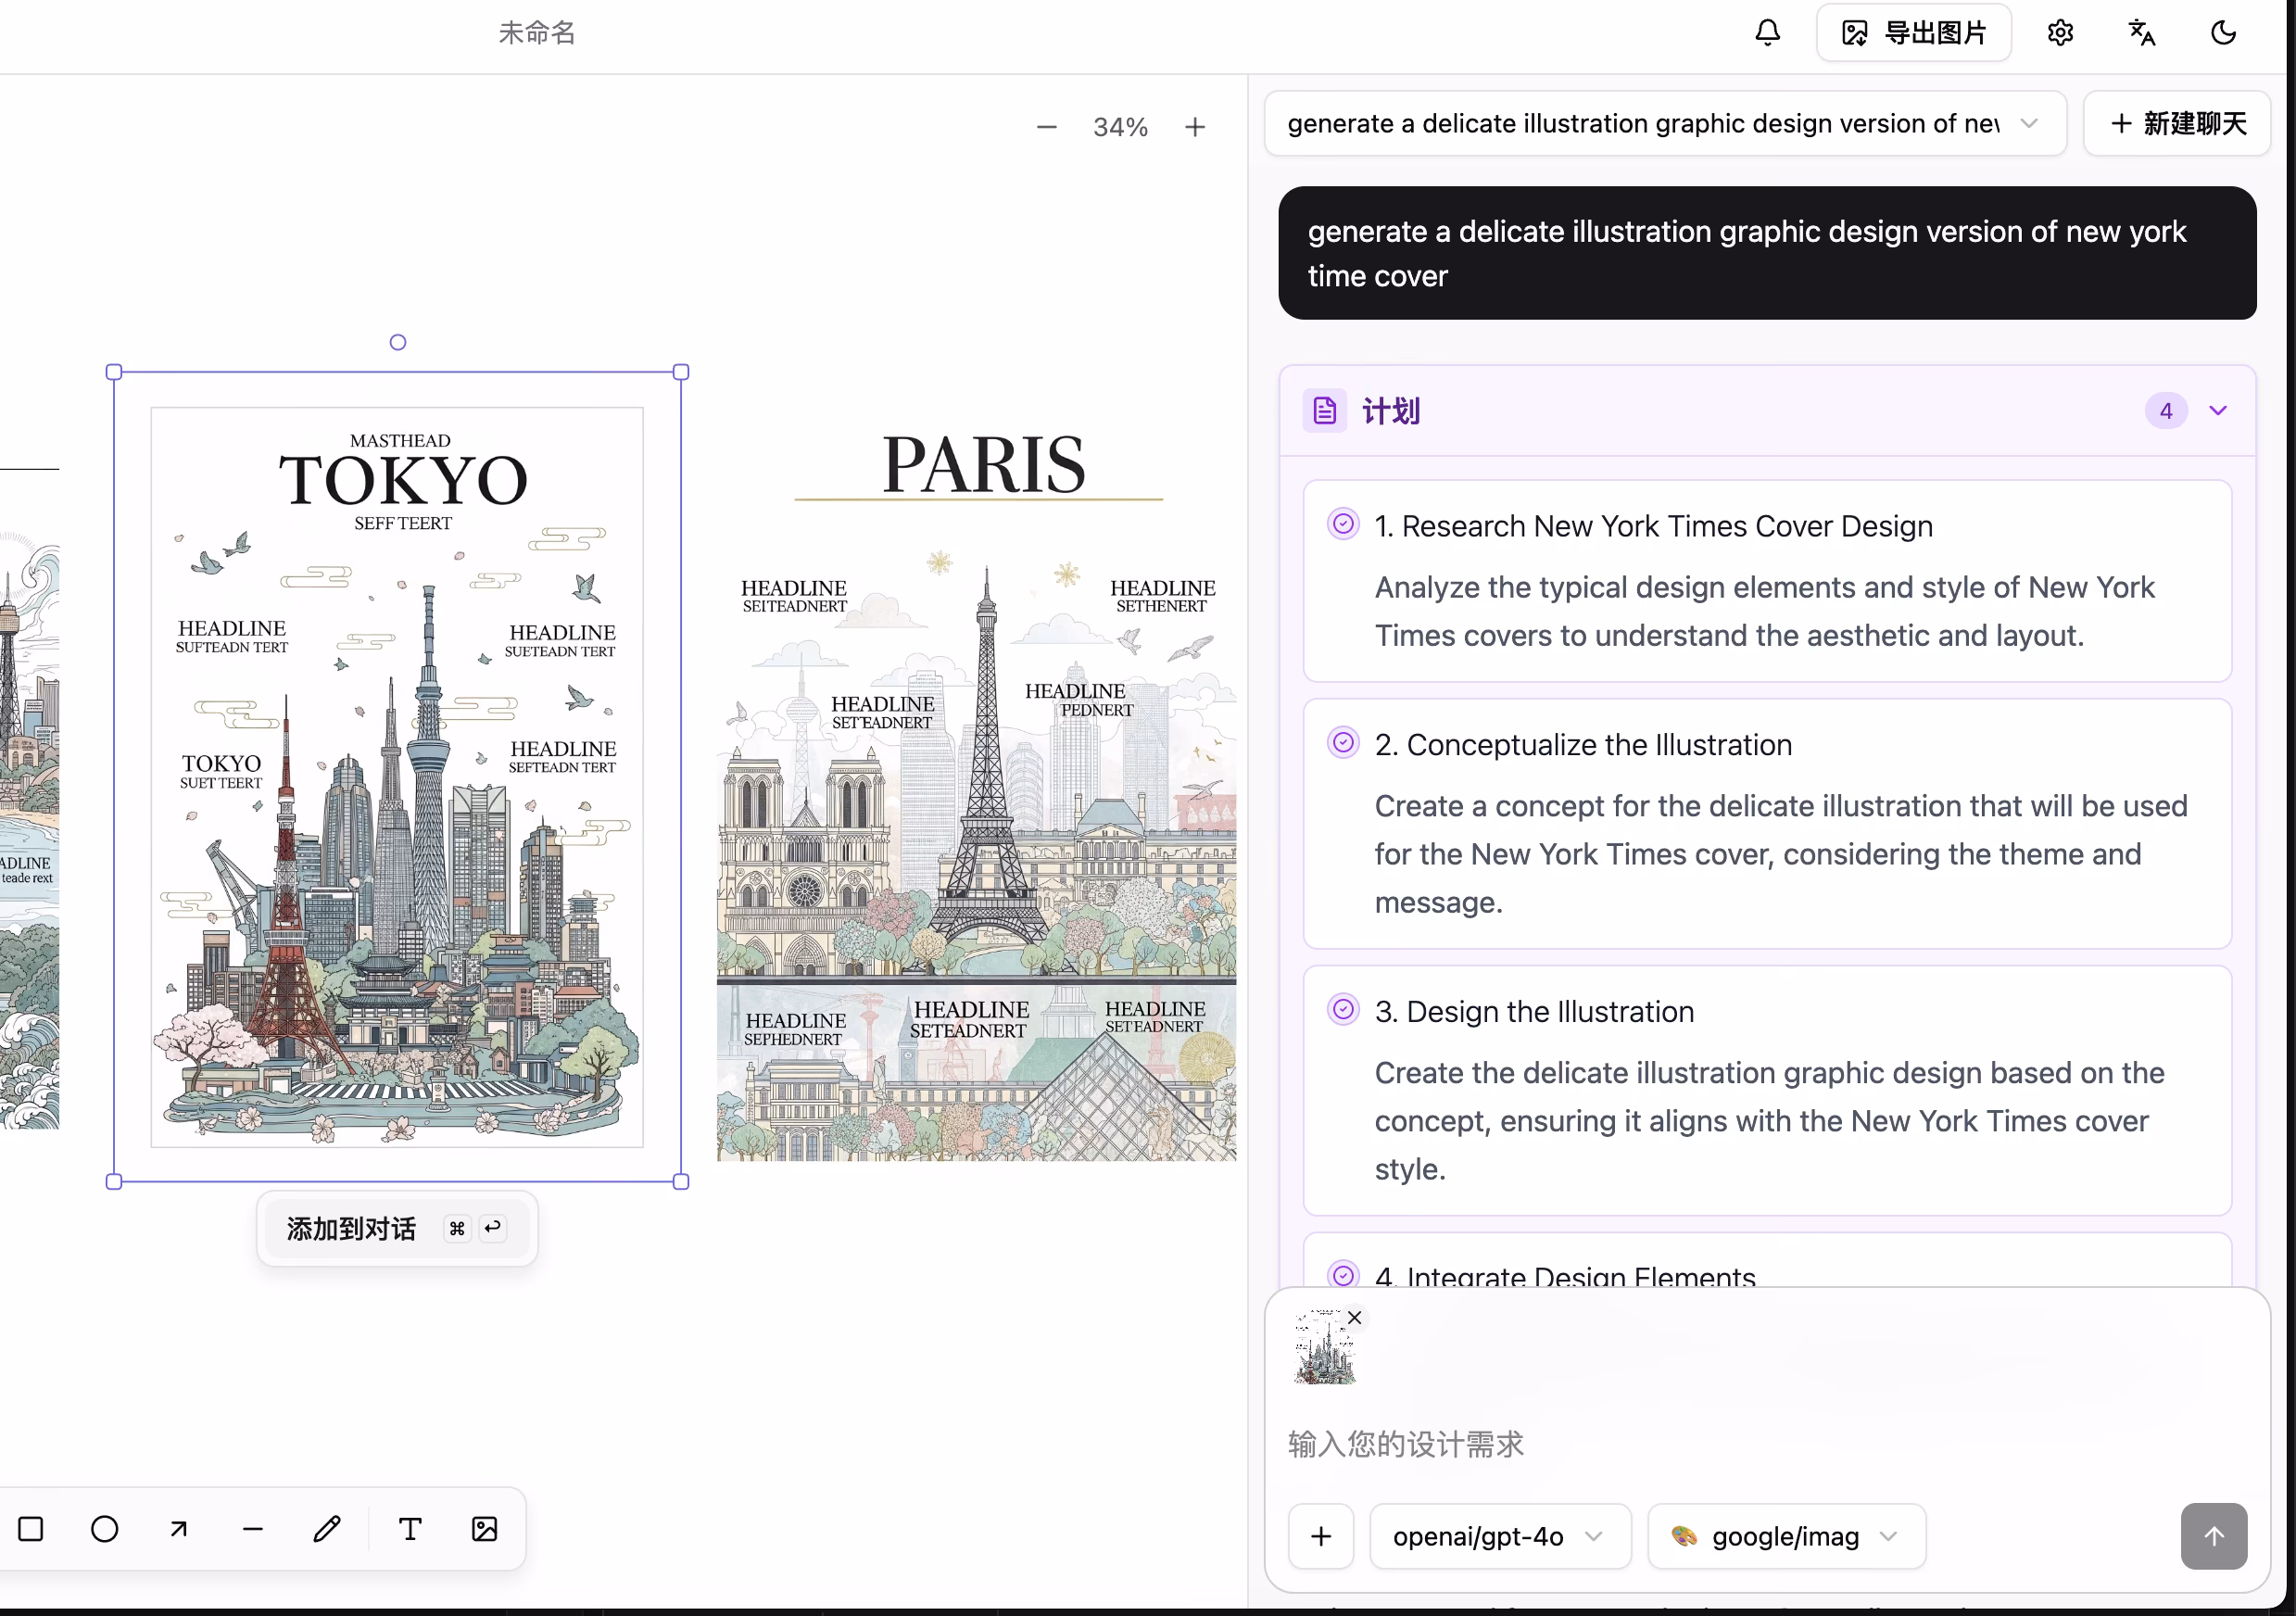The height and width of the screenshot is (1616, 2296).
Task: Click the 新建聊天 new chat button
Action: tap(2177, 123)
